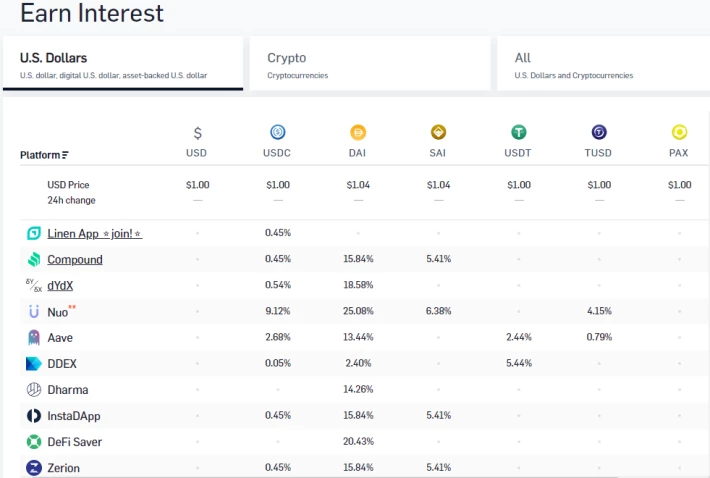Select the U.S. Dollars tab
This screenshot has width=710, height=478.
click(x=123, y=63)
